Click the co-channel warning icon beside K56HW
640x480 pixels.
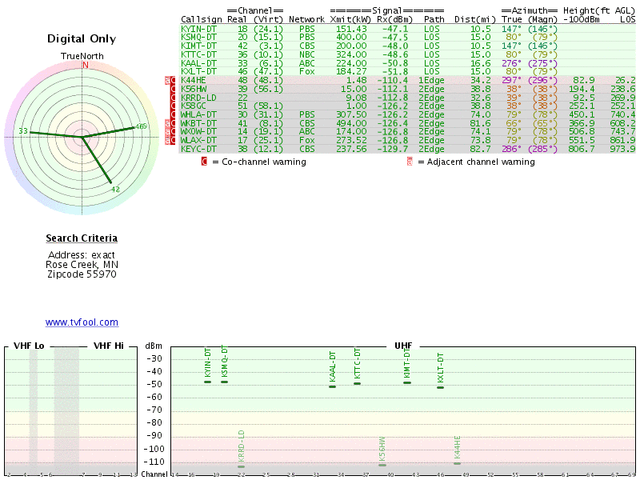click(x=173, y=89)
